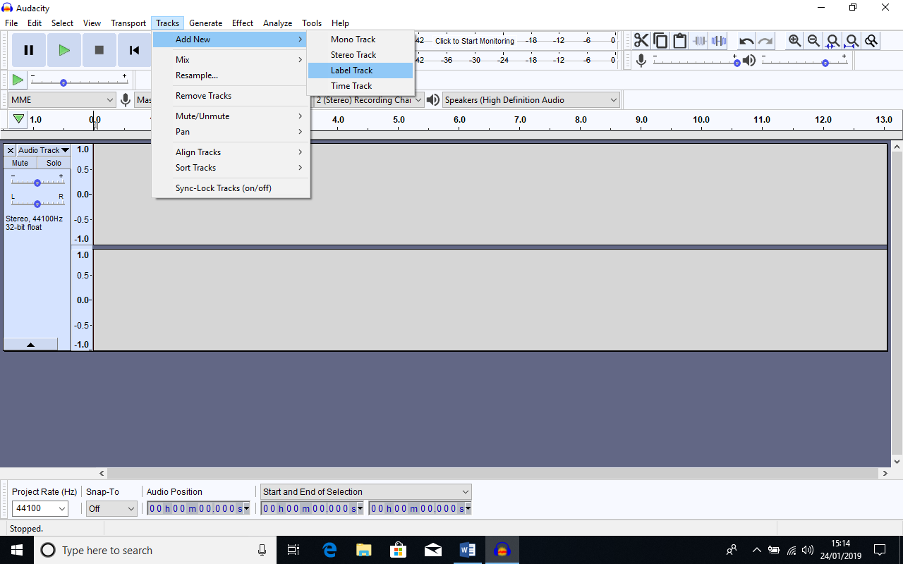Click the Paste clipboard icon
The image size is (904, 564).
[680, 40]
